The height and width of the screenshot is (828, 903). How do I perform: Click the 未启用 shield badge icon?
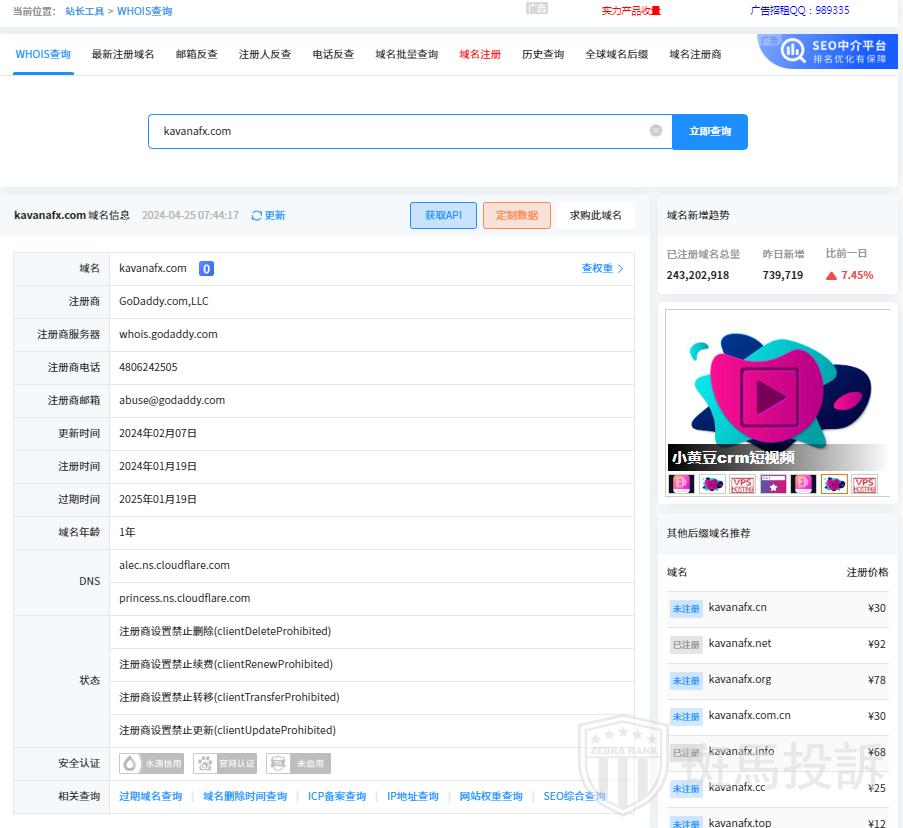pos(278,763)
